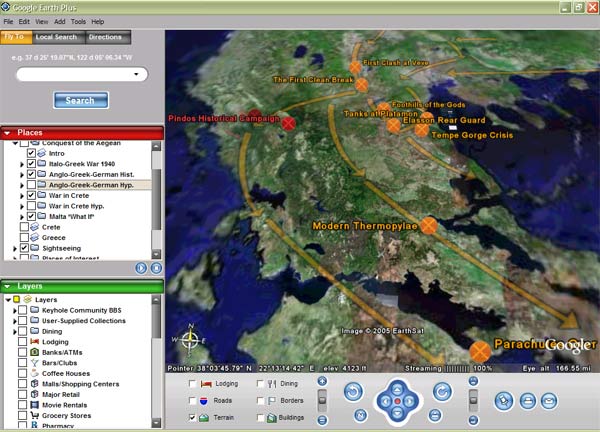Stop the Places tour
The height and width of the screenshot is (432, 600).
click(x=156, y=268)
